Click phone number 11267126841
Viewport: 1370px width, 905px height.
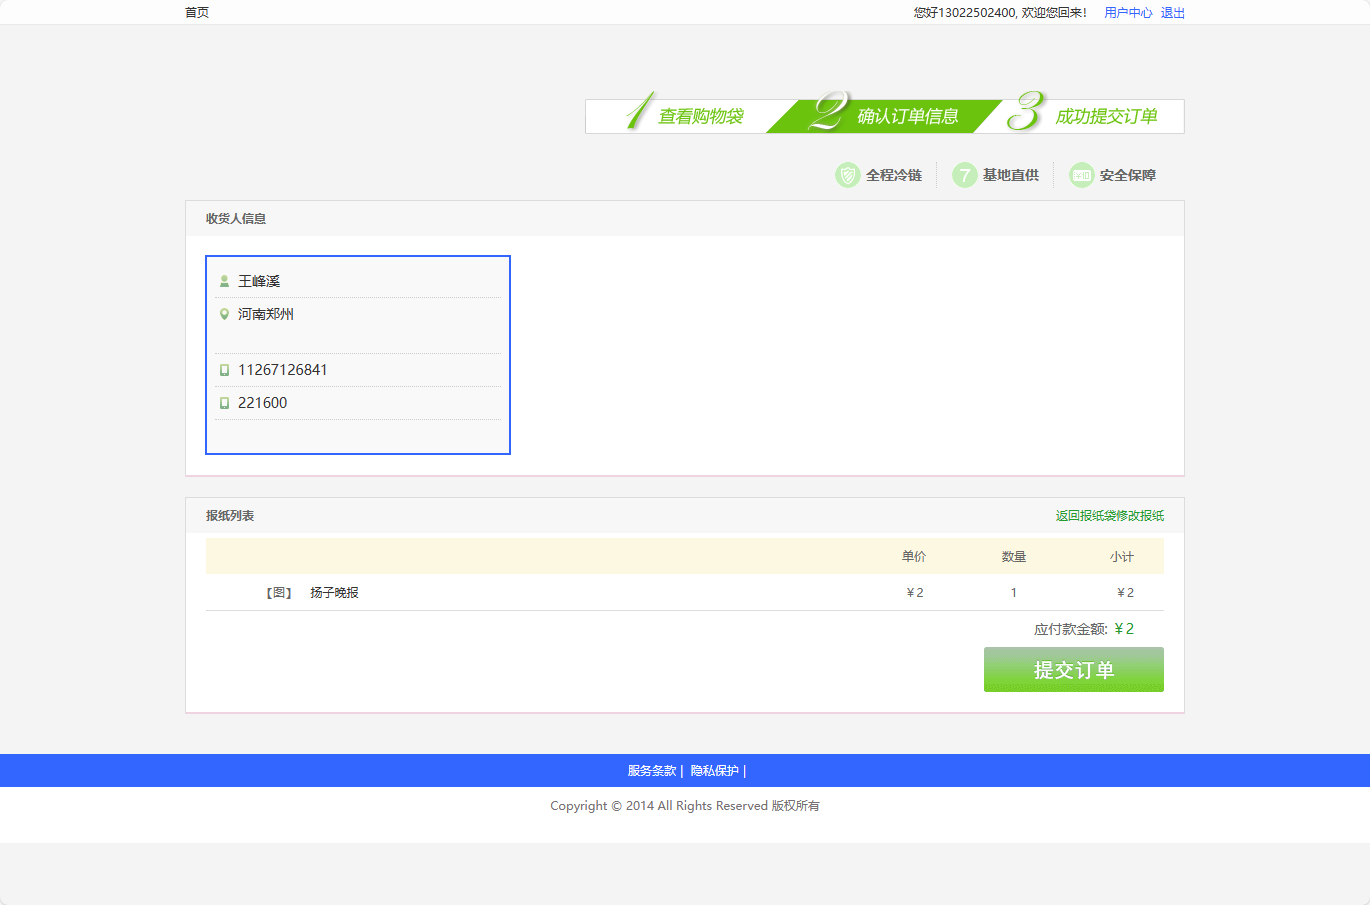[283, 370]
